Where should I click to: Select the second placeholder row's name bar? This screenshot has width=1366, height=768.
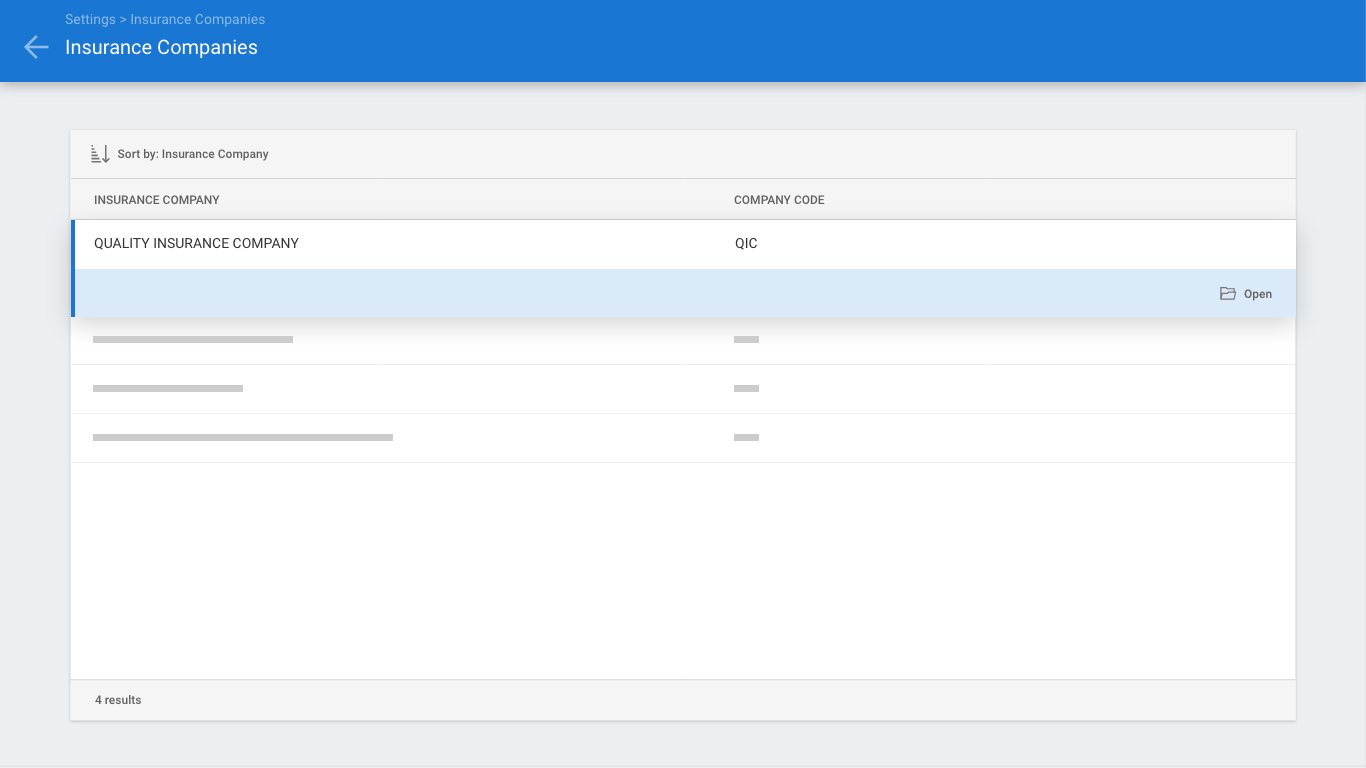(x=168, y=388)
